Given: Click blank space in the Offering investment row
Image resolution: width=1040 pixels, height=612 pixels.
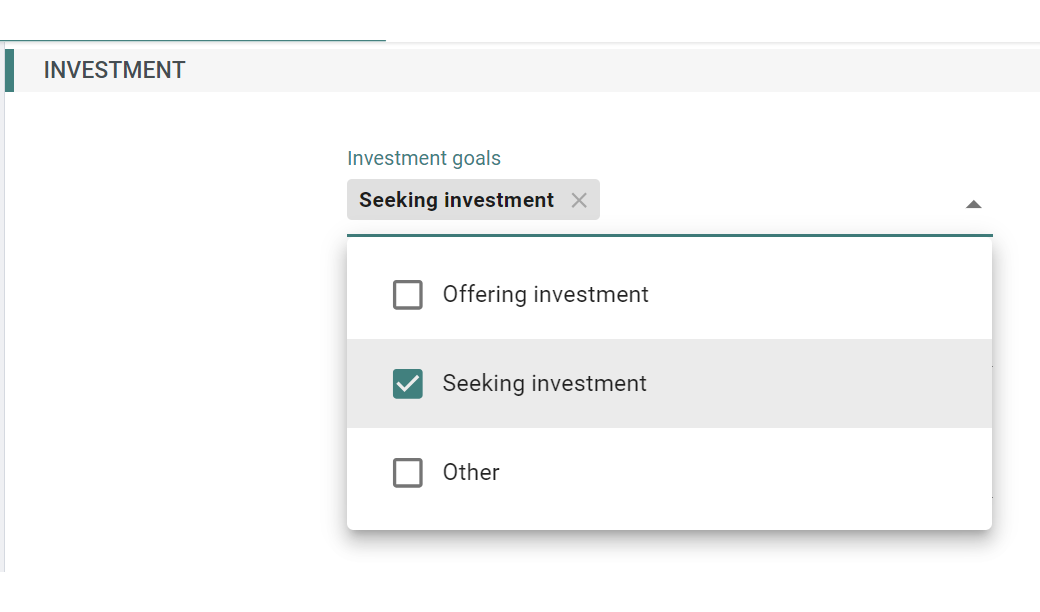Looking at the screenshot, I should [x=820, y=295].
